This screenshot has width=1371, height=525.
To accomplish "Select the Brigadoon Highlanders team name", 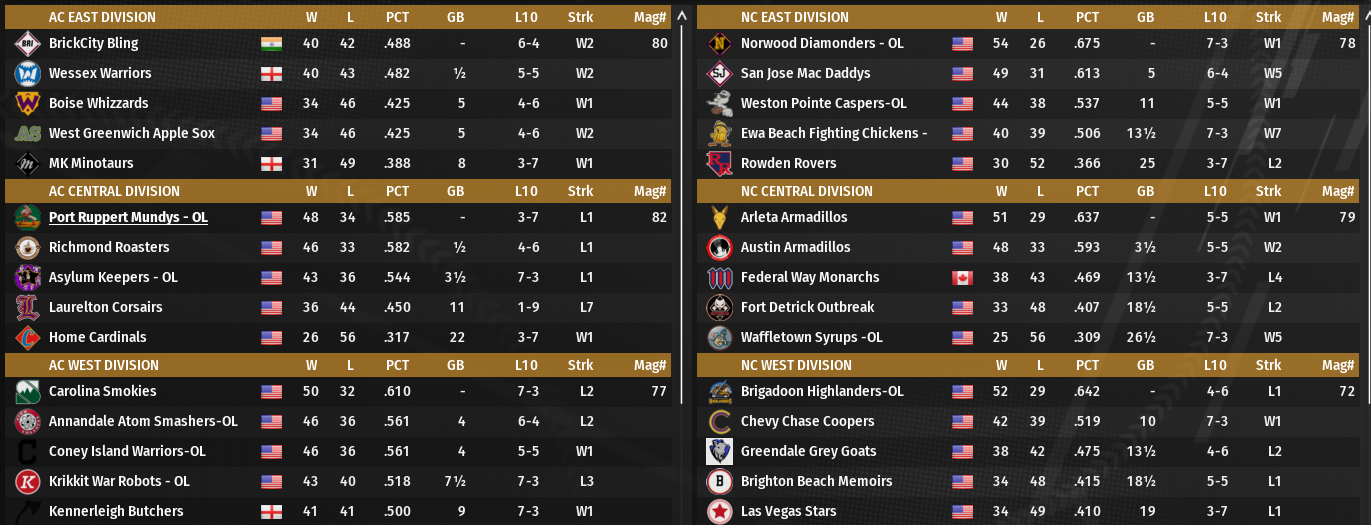I will (822, 392).
